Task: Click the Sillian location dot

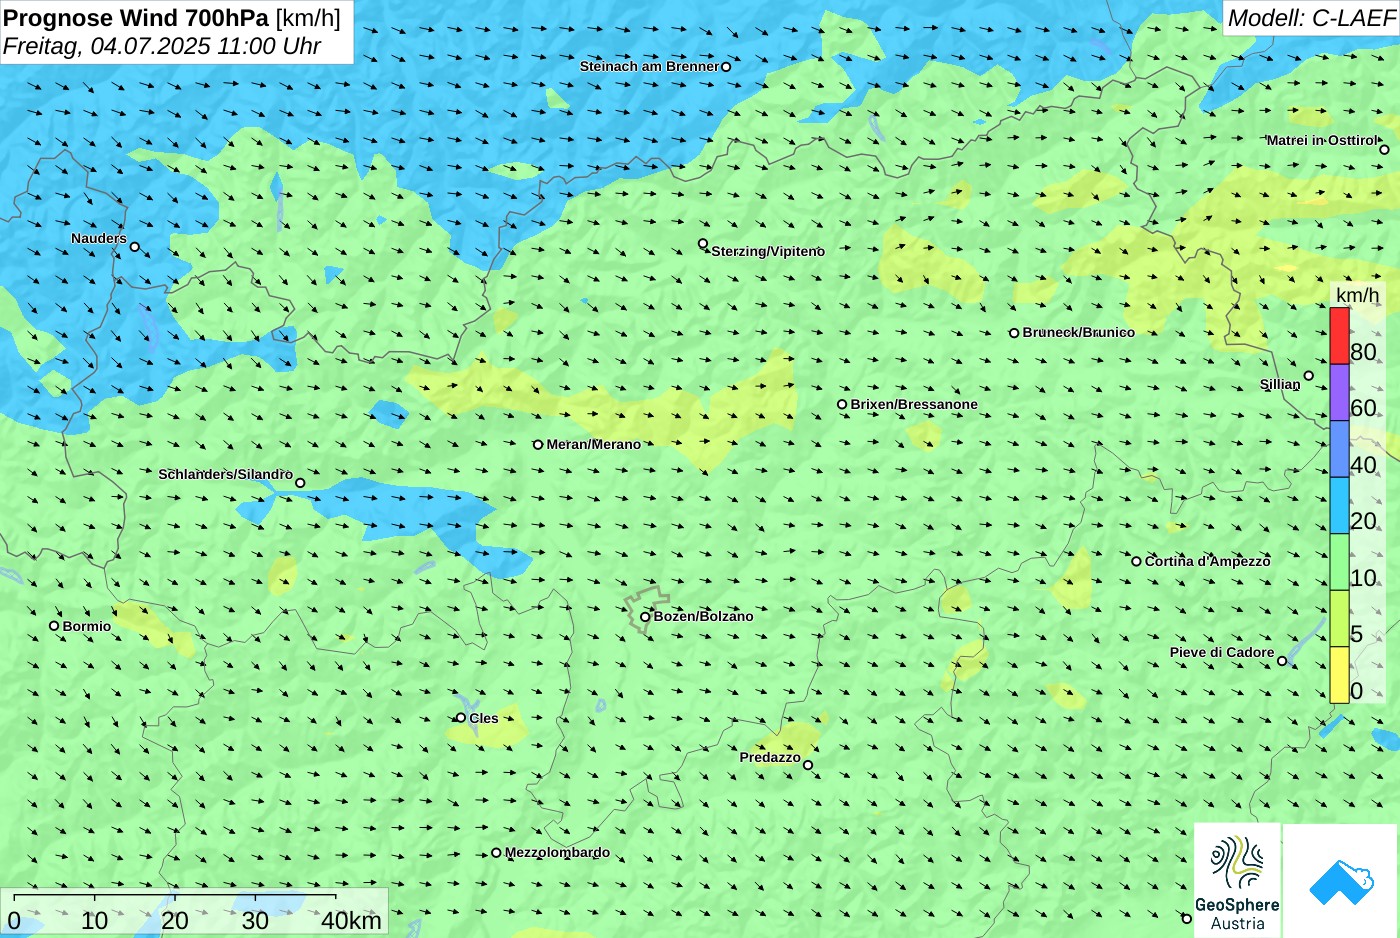Action: (x=1309, y=376)
